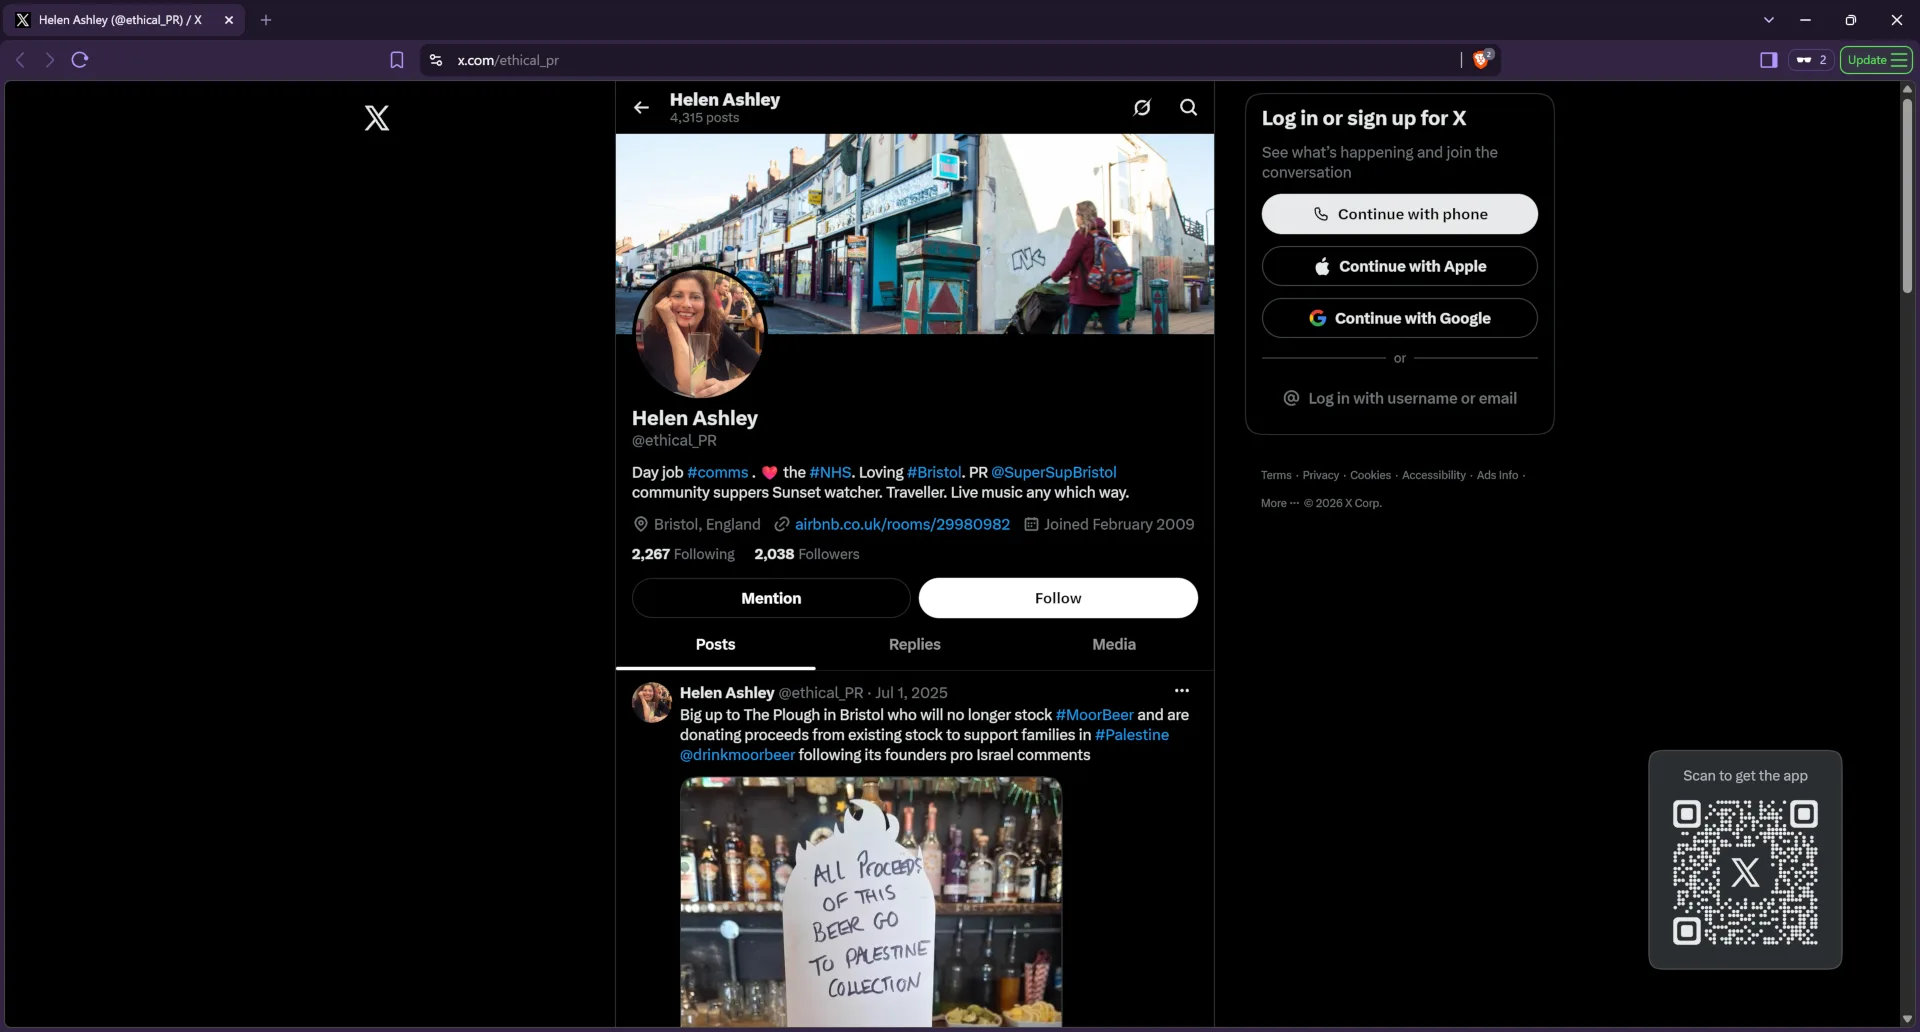Choose Continue with phone
The width and height of the screenshot is (1920, 1032).
pos(1399,214)
